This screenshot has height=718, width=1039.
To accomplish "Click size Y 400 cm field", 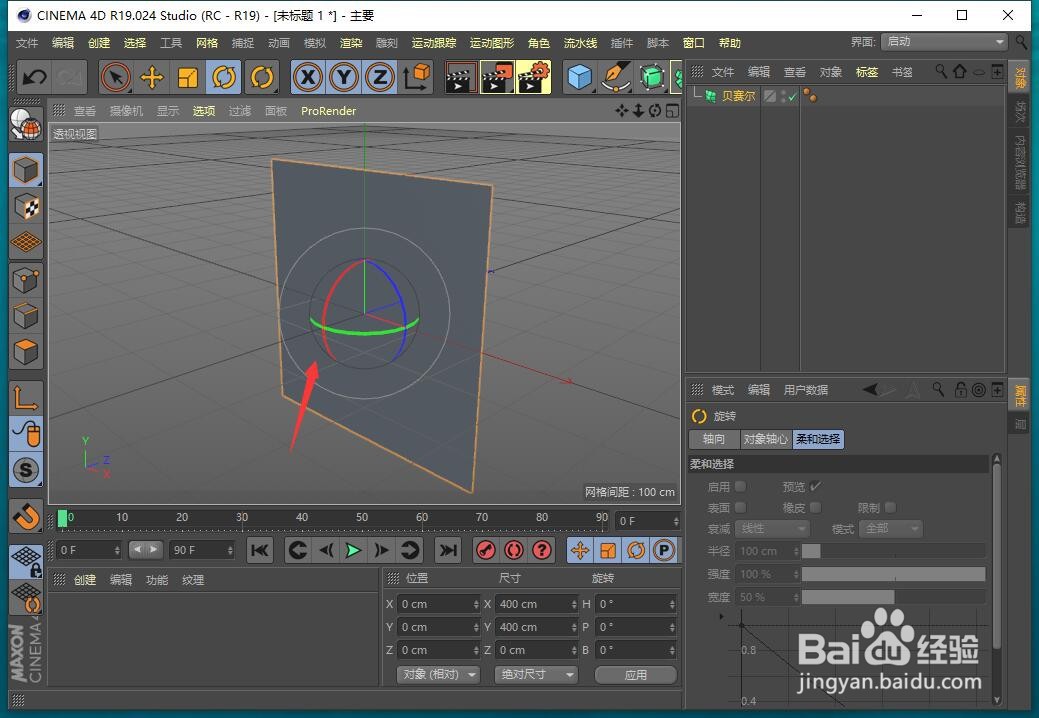I will [x=536, y=627].
